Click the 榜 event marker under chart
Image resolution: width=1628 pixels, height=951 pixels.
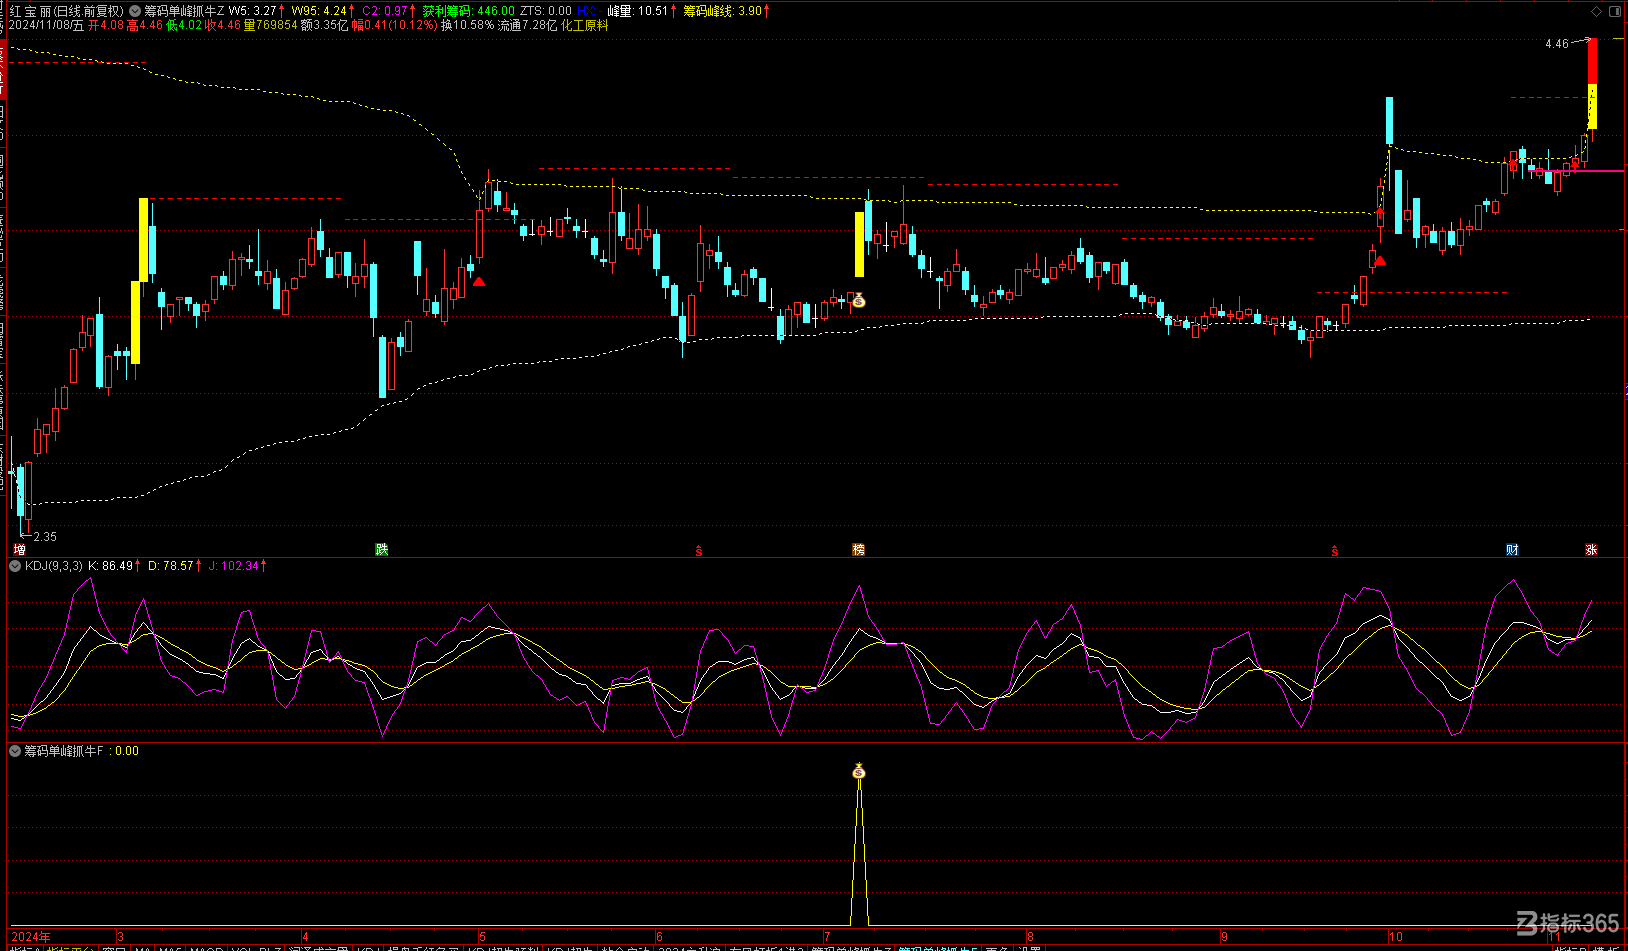point(858,550)
